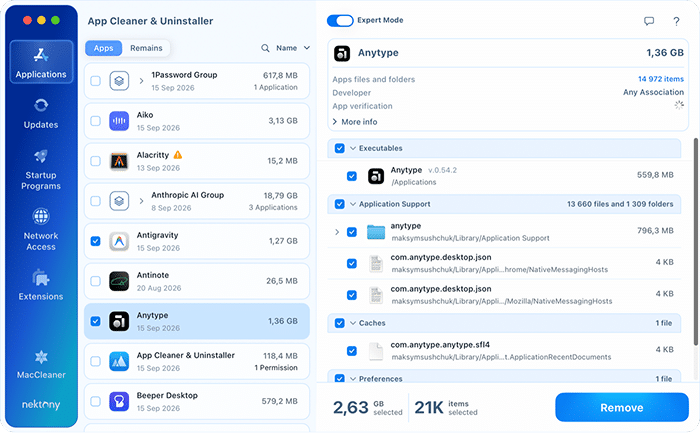Check the Alacritty checkbox
The height and width of the screenshot is (433, 700).
click(x=96, y=161)
